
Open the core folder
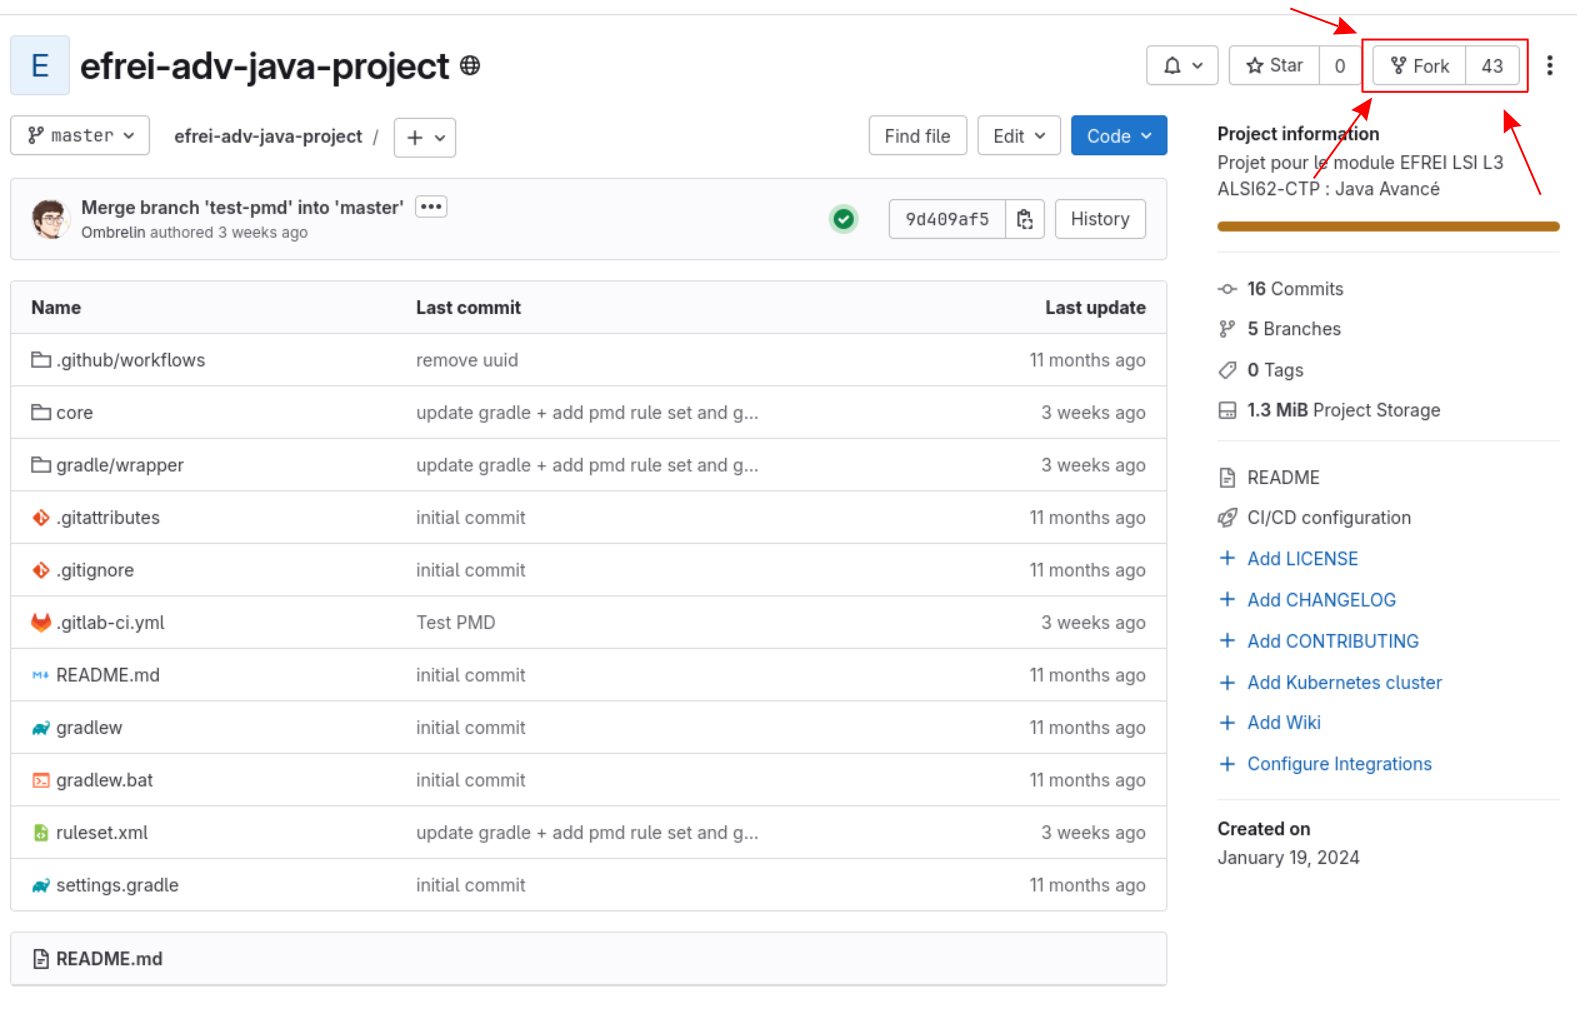pos(74,412)
